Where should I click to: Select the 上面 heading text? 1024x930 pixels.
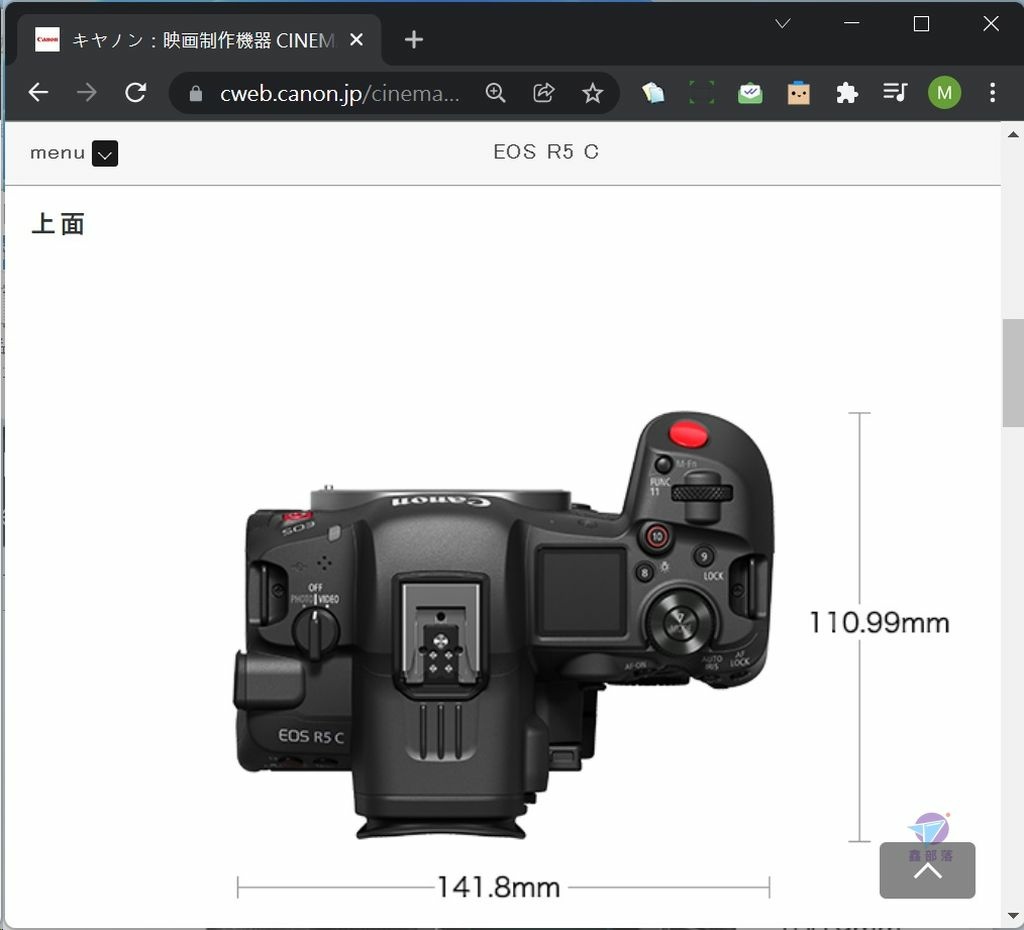pyautogui.click(x=58, y=224)
